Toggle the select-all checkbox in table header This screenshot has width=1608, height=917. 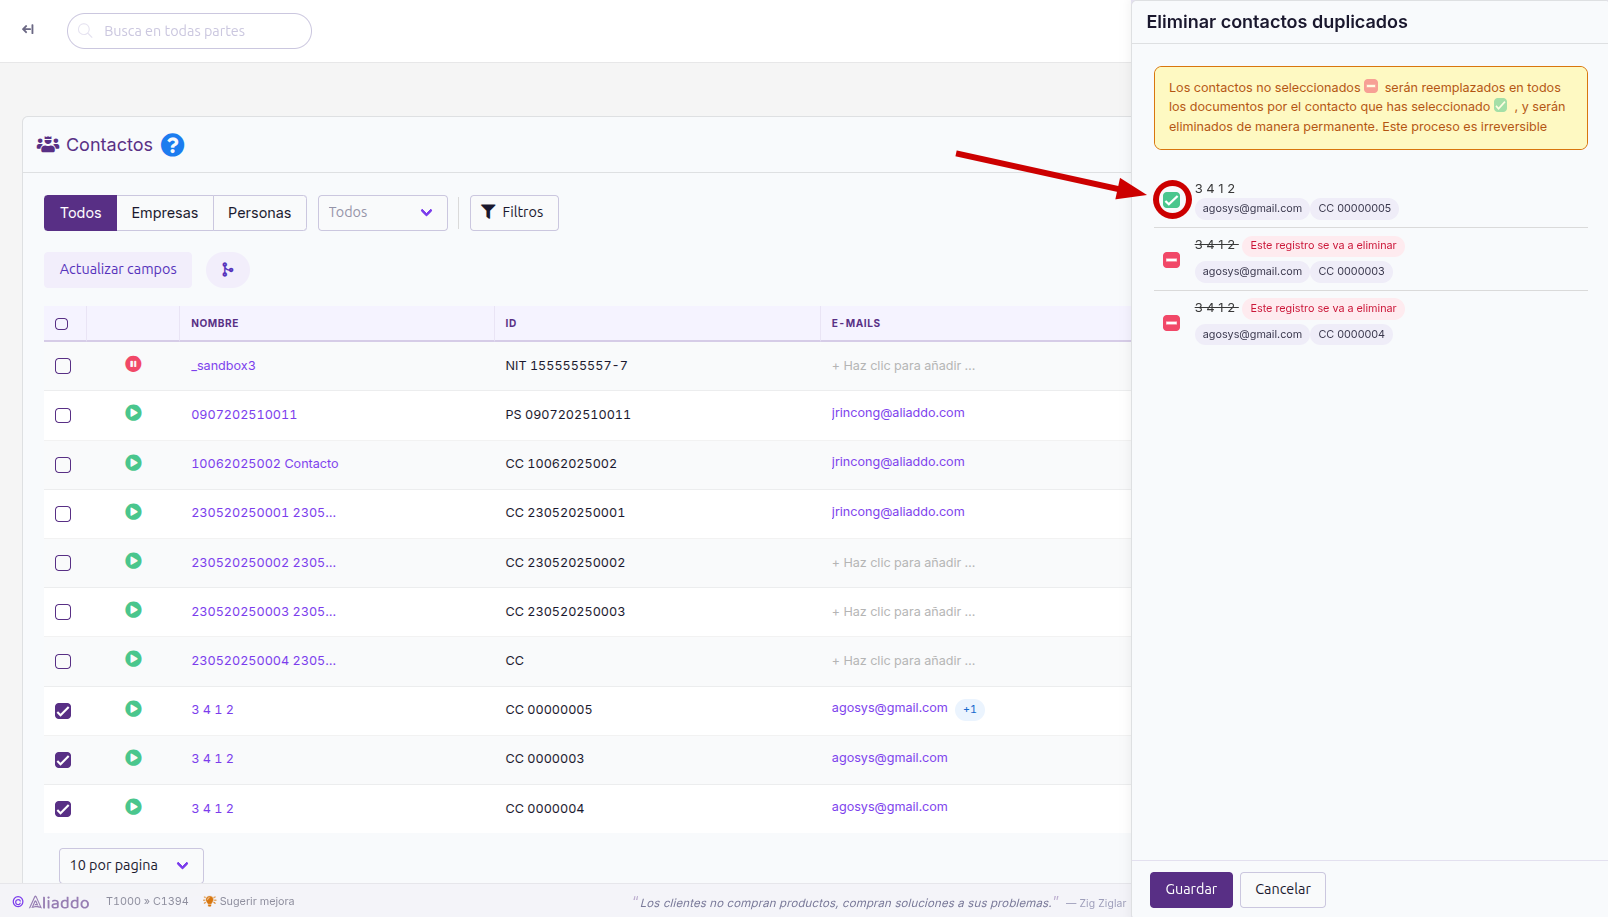(x=62, y=324)
